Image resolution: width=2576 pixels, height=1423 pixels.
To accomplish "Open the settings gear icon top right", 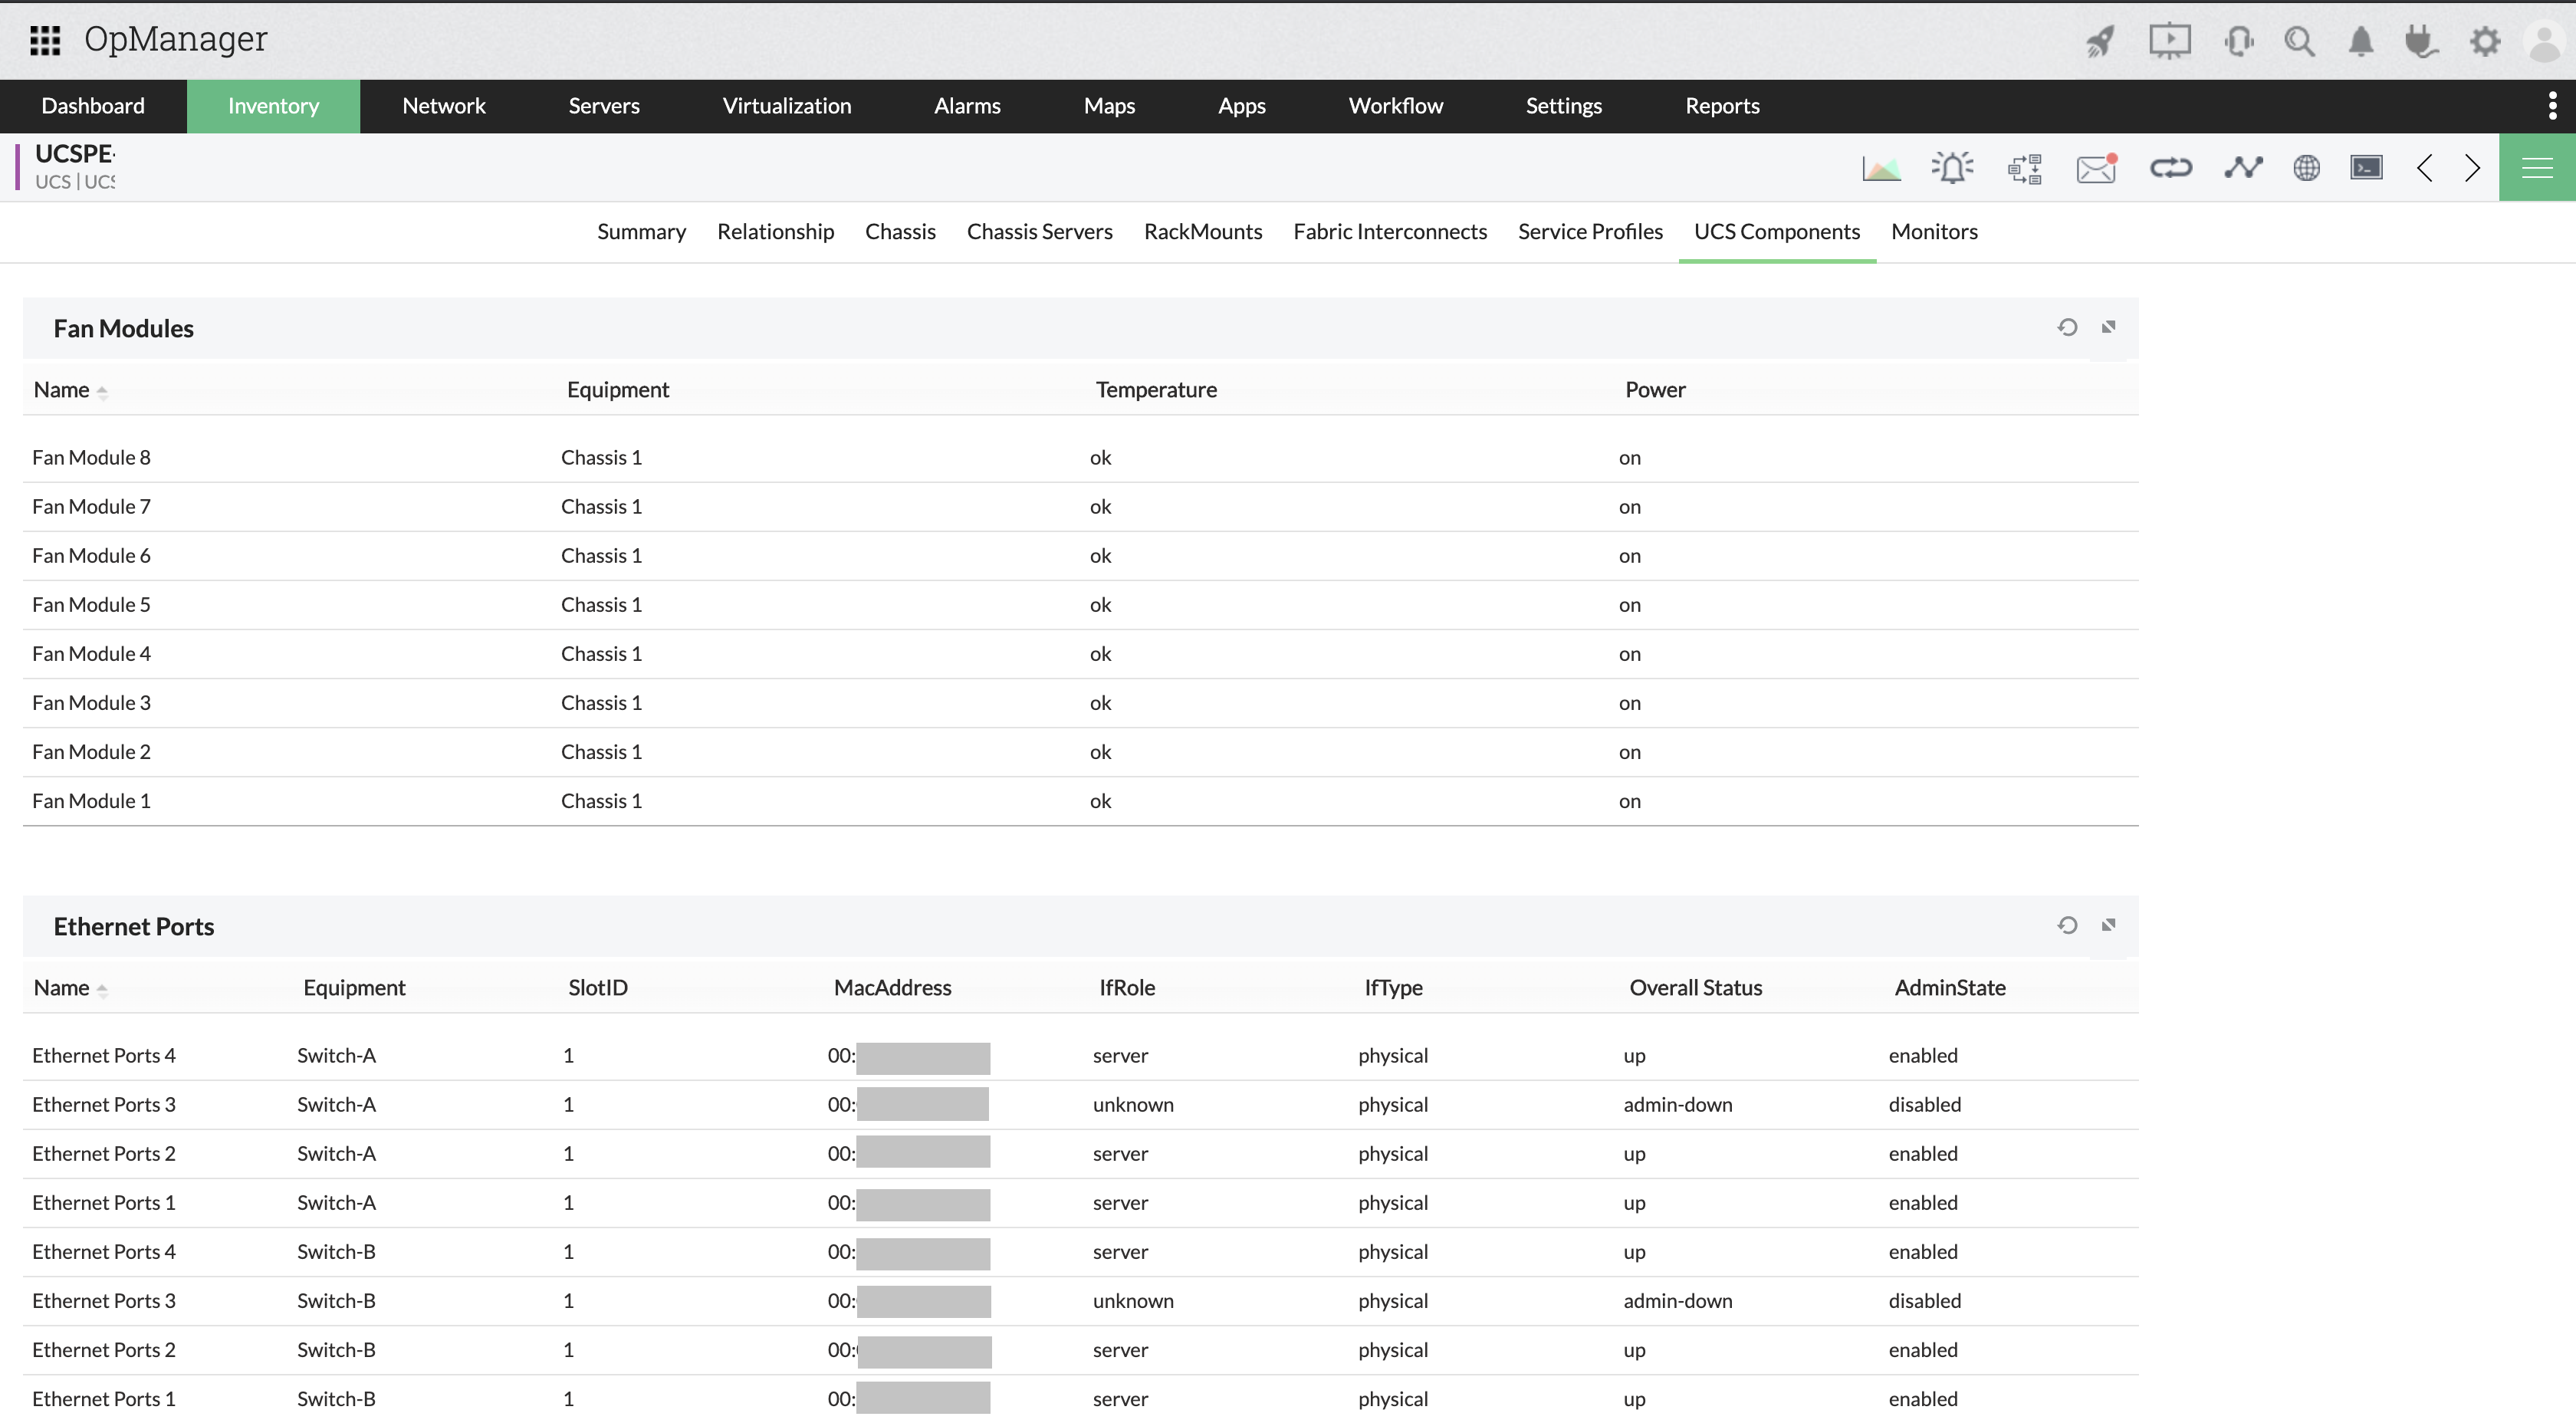I will (2485, 41).
